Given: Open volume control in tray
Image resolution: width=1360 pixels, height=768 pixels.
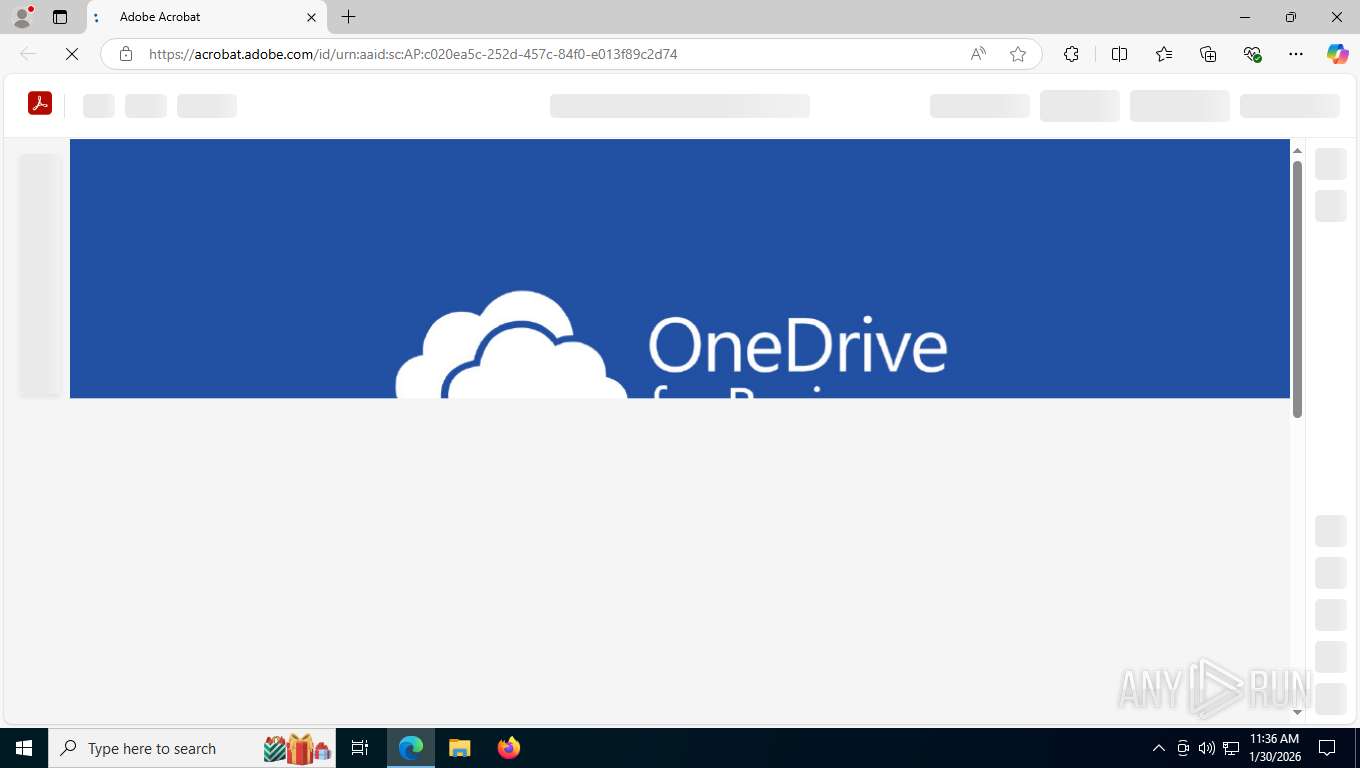Looking at the screenshot, I should pos(1207,748).
